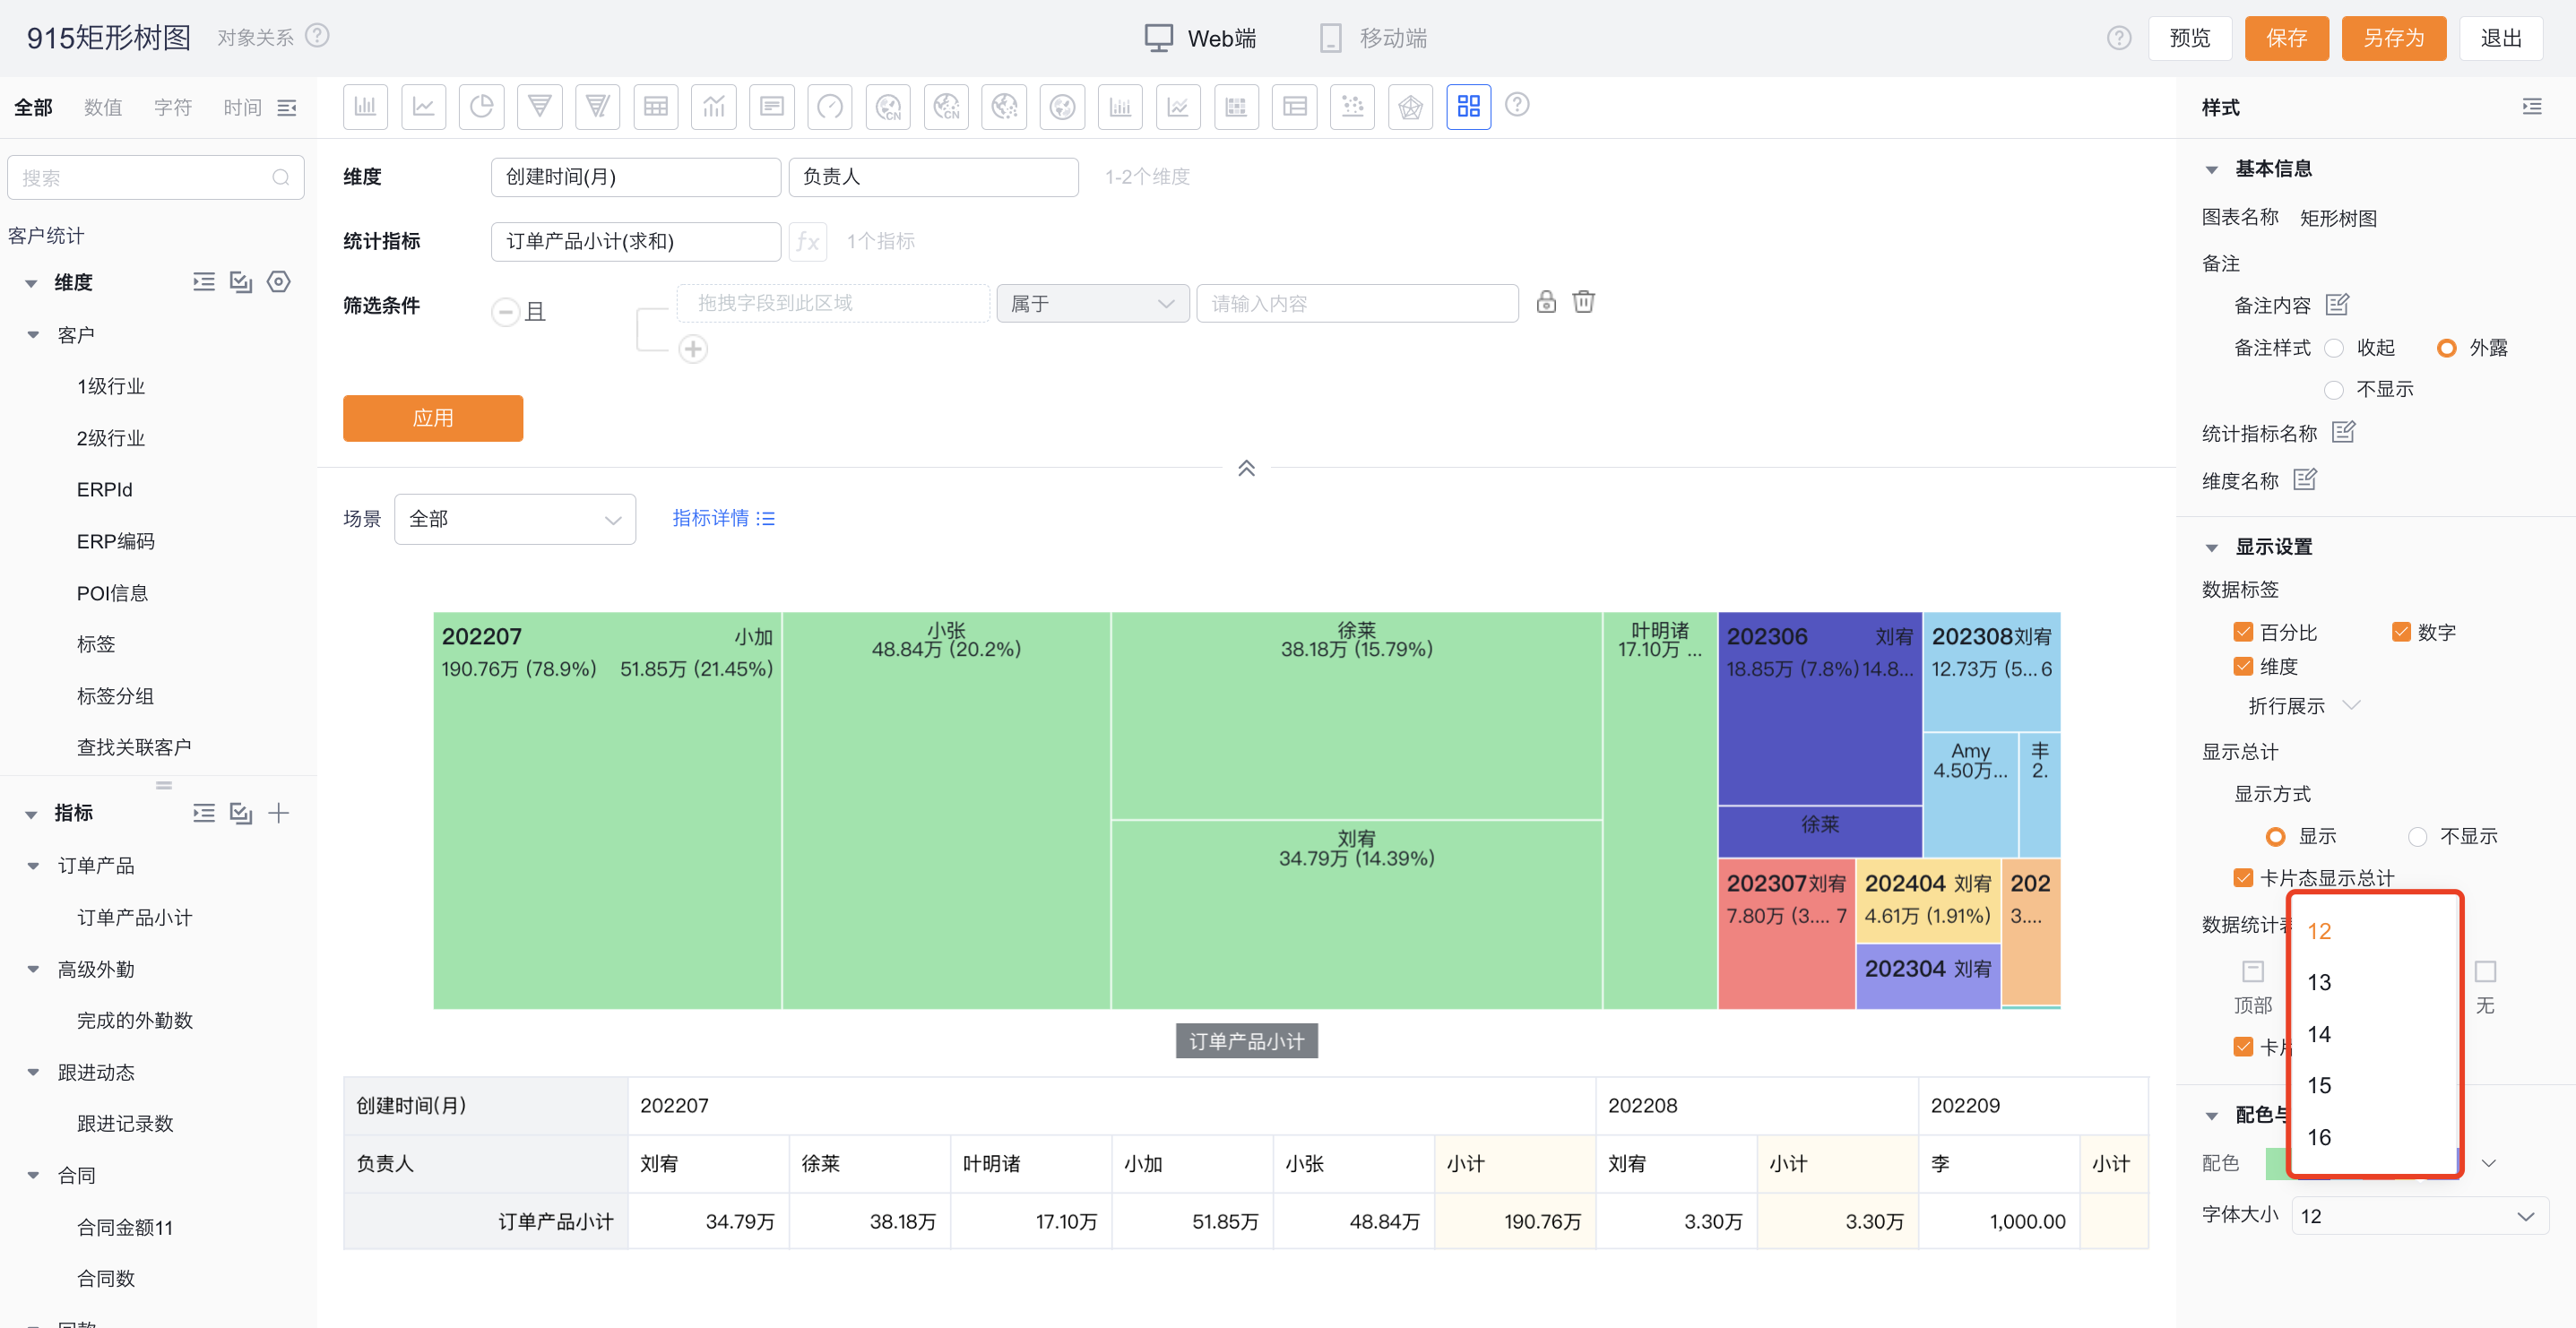
Task: Select the indicator card chart icon
Action: 772,106
